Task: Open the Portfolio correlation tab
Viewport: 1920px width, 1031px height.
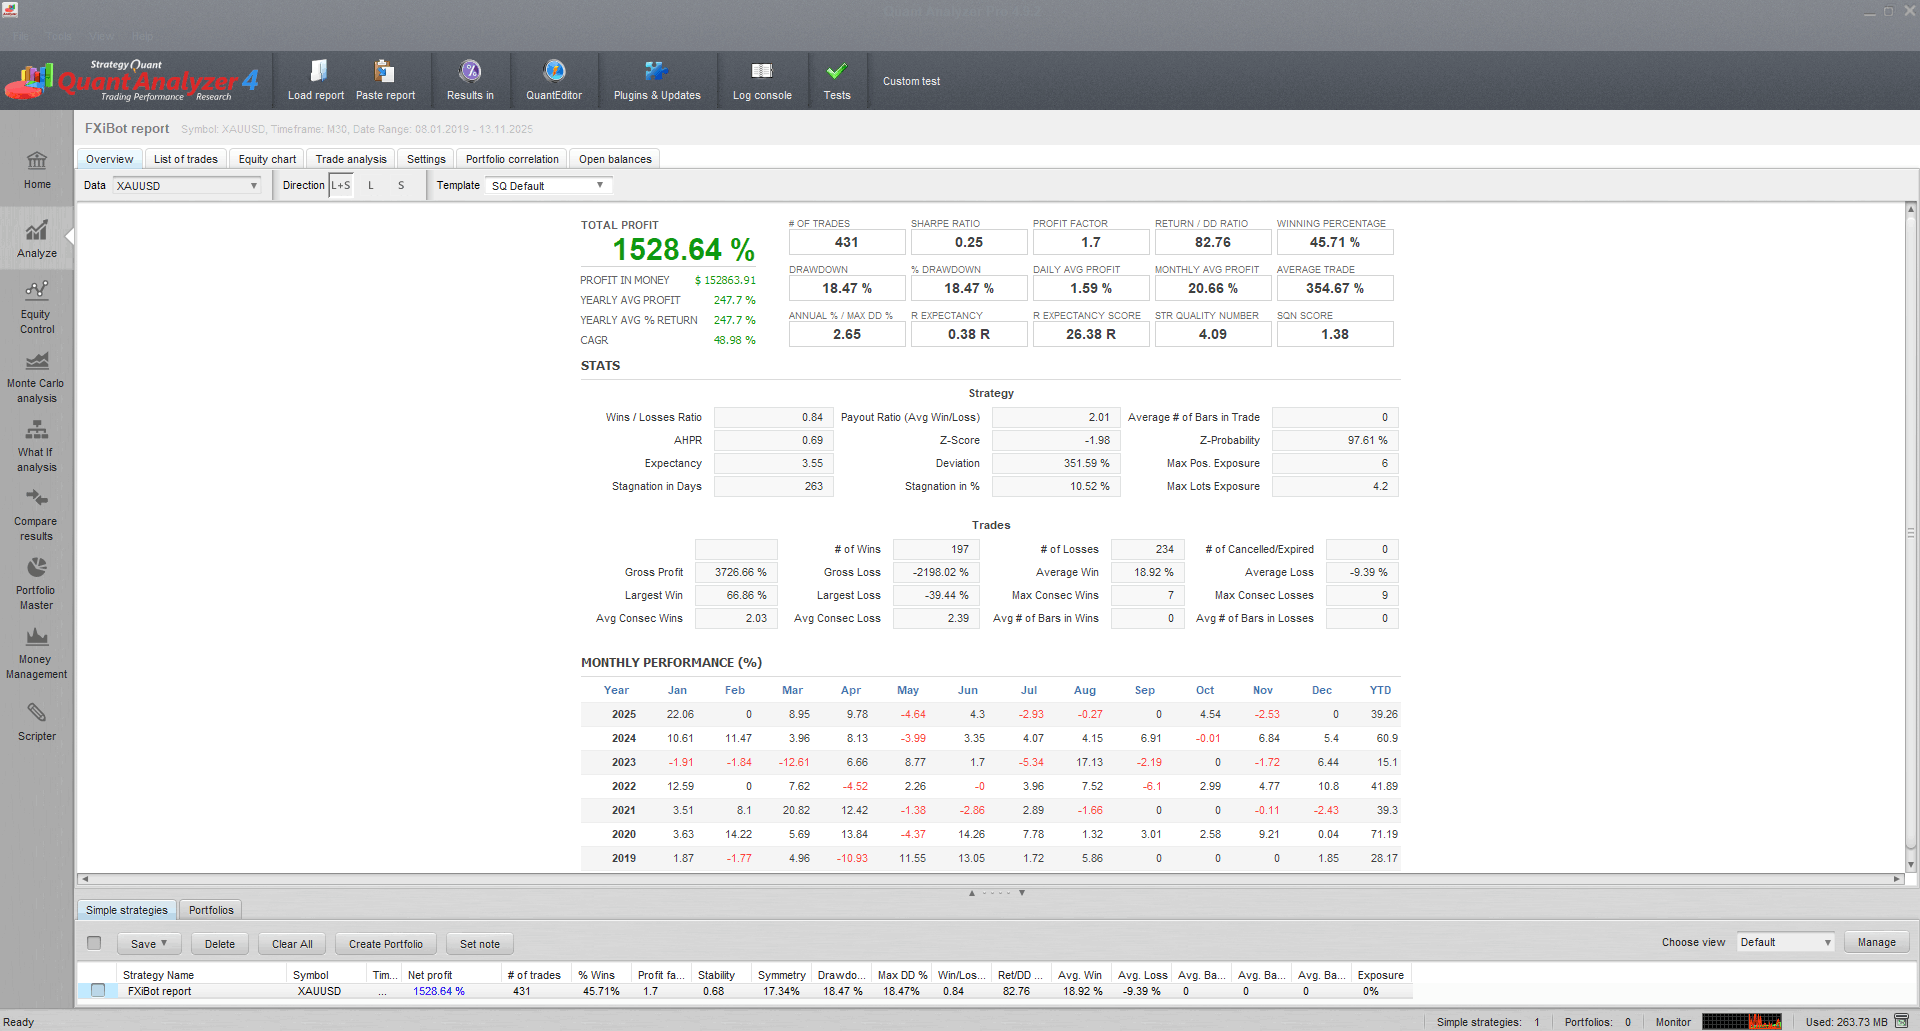Action: coord(512,159)
